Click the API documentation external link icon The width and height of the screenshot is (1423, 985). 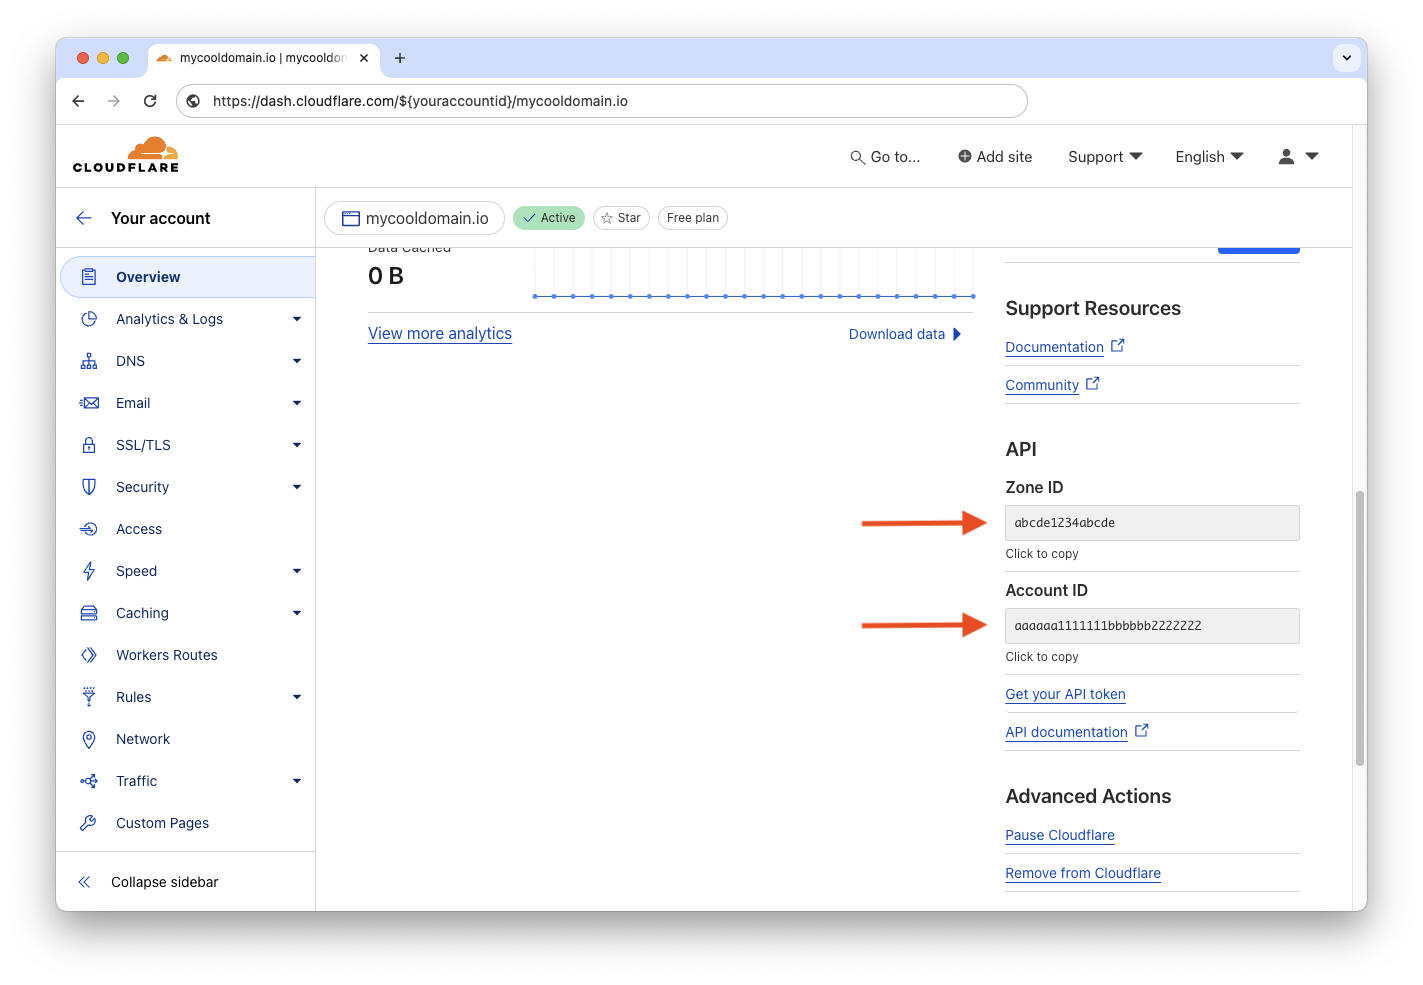tap(1142, 730)
